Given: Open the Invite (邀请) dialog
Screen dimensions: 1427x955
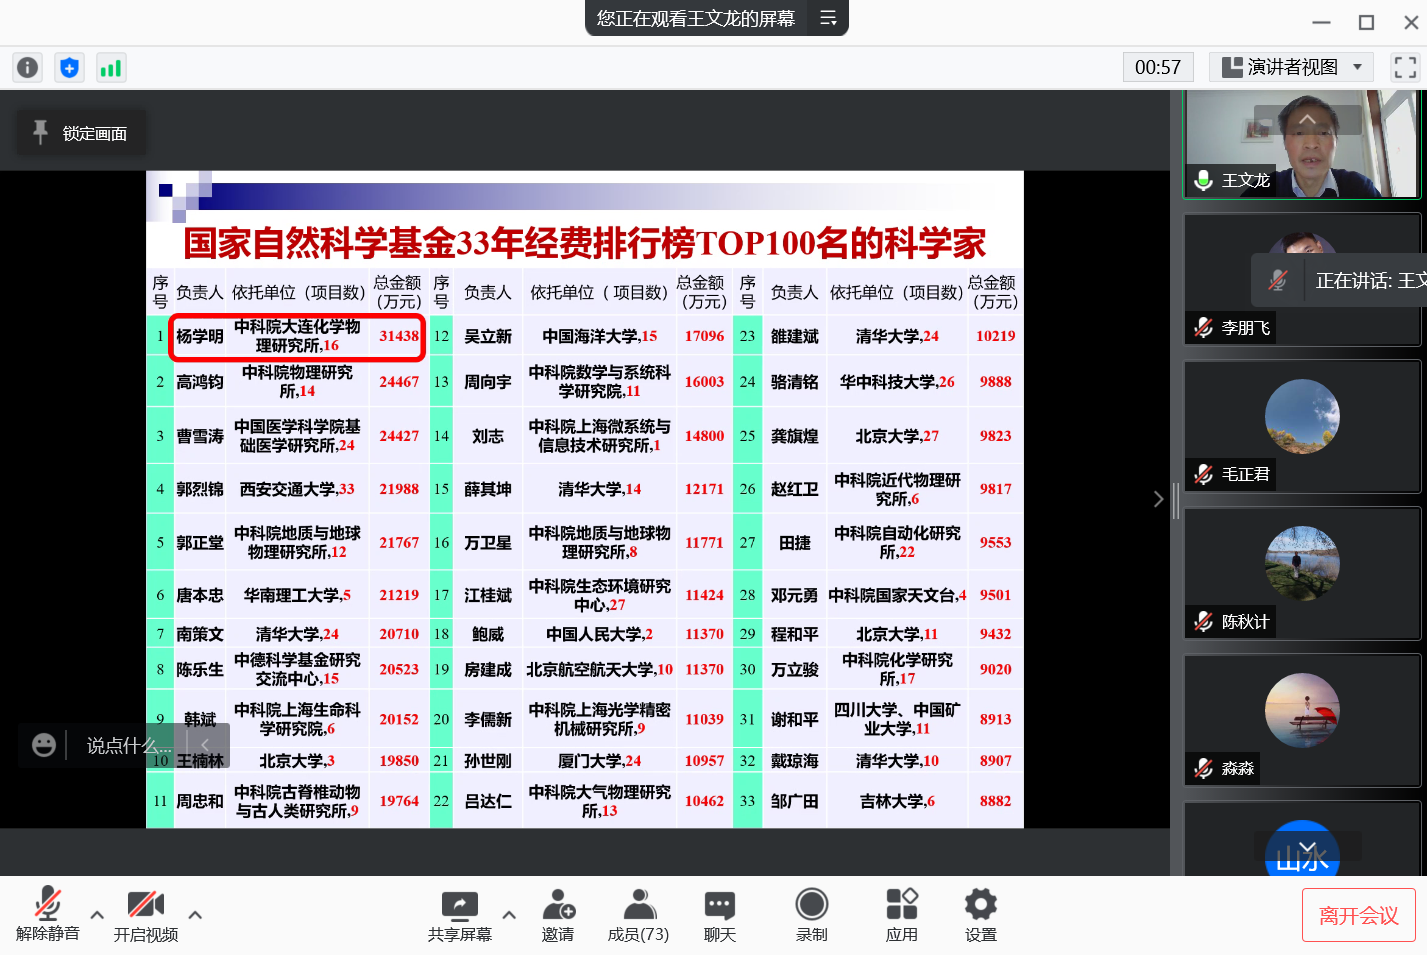Looking at the screenshot, I should (x=558, y=916).
